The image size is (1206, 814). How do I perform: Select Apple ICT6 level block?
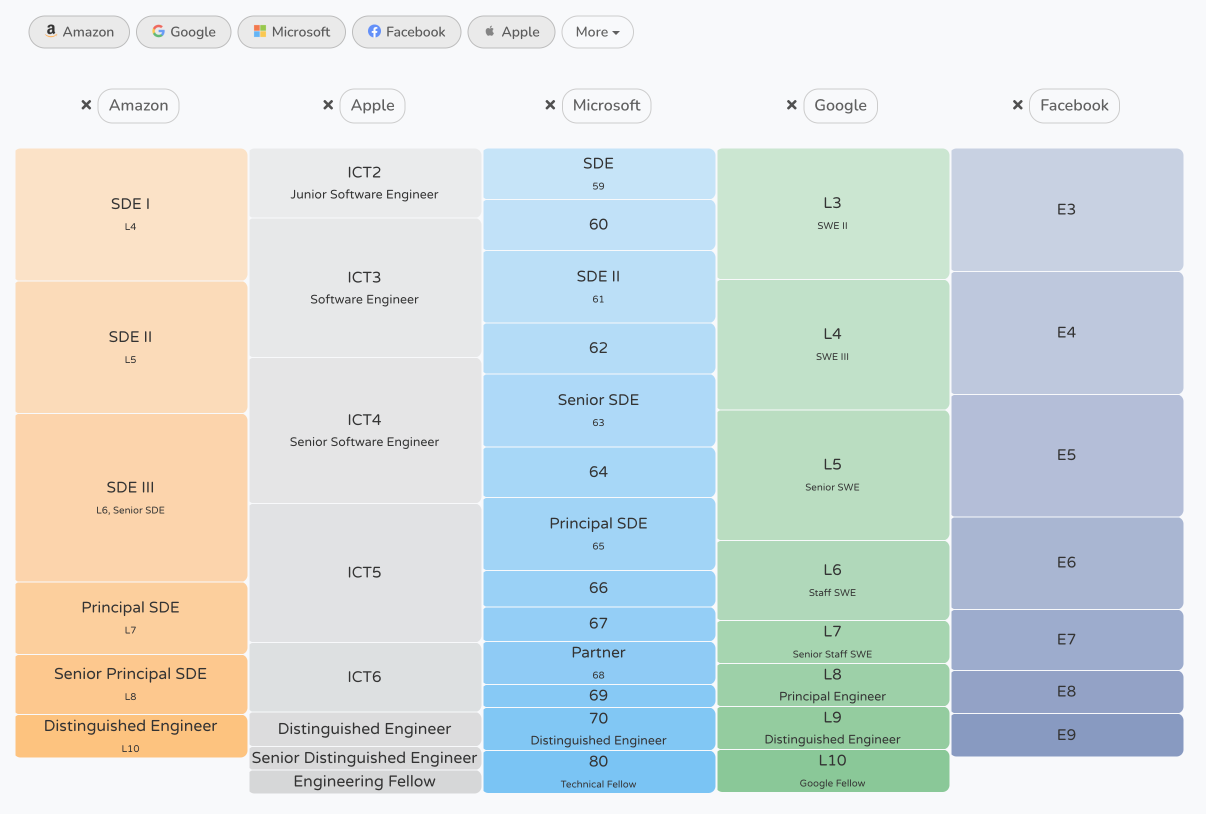[365, 677]
